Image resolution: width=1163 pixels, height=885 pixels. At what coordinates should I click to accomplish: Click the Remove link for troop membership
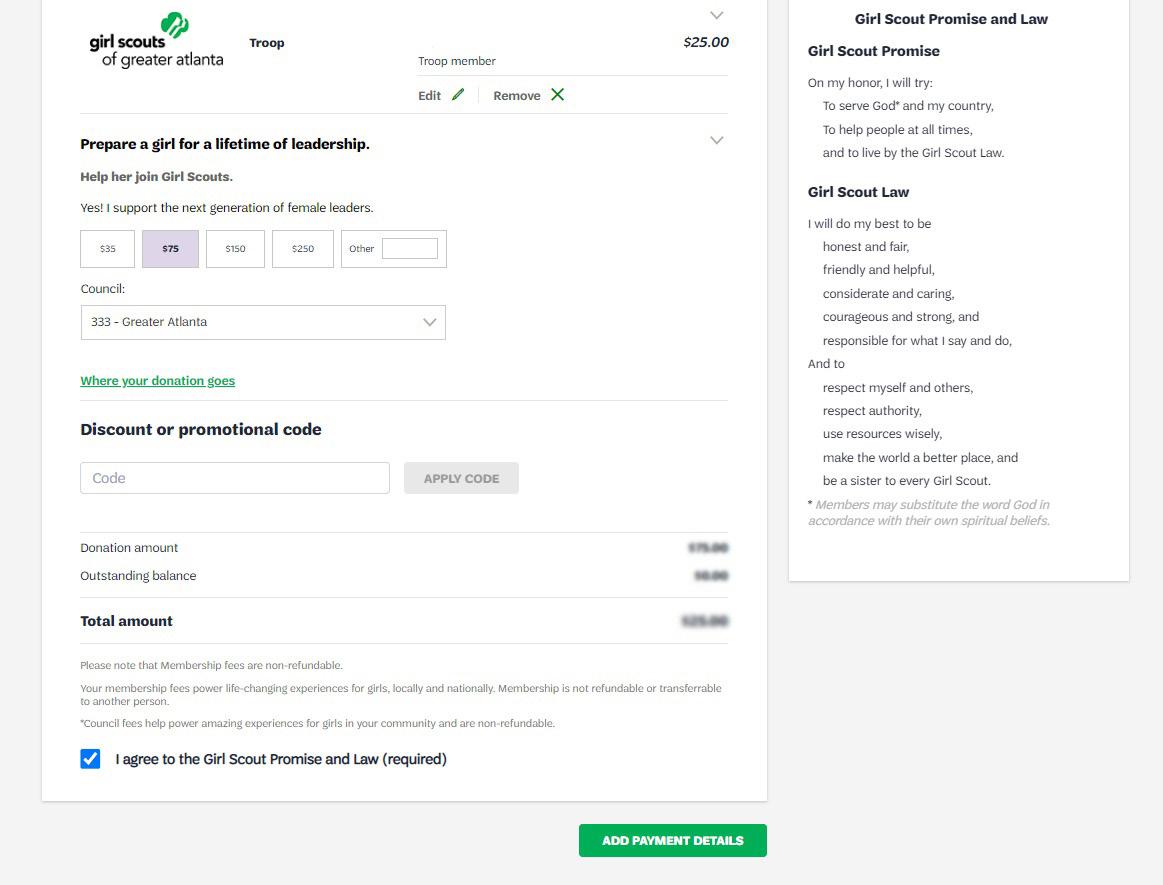coord(516,96)
